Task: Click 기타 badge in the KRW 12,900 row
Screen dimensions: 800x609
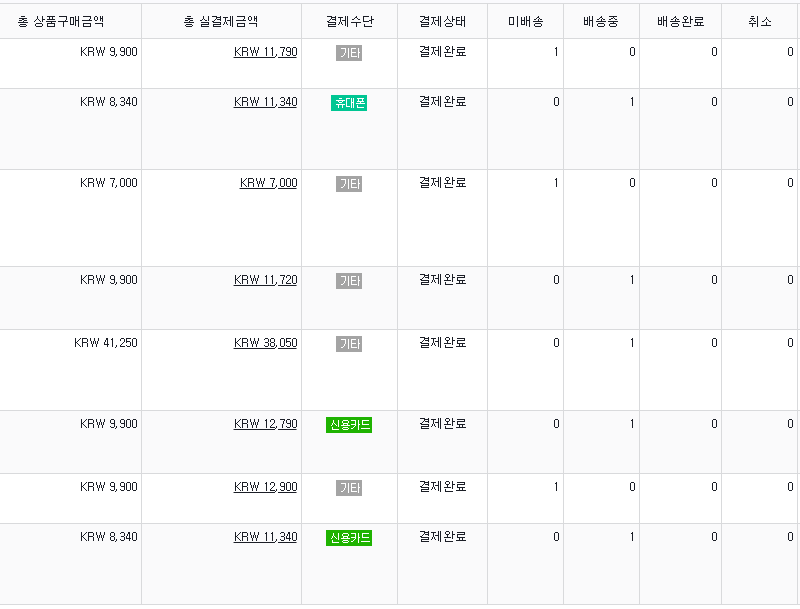Action: tap(349, 488)
